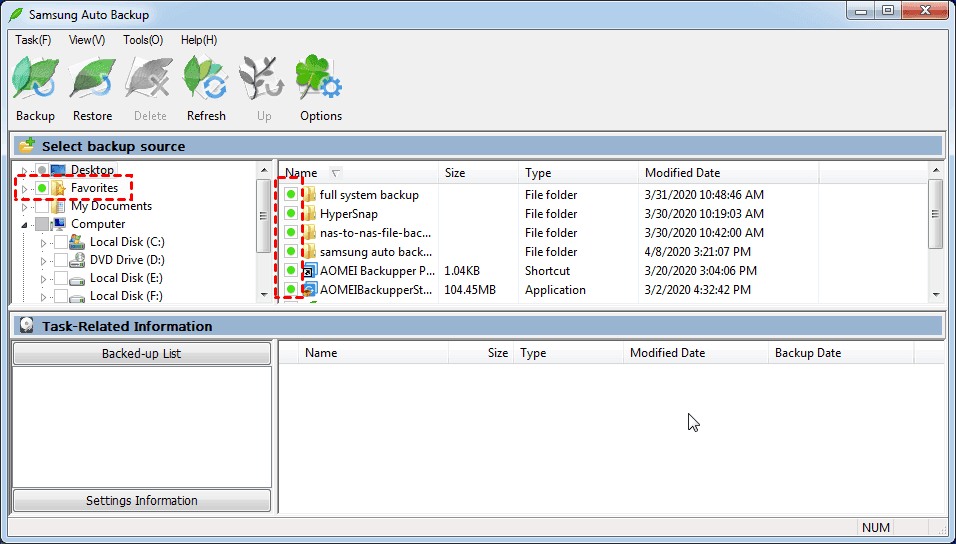Image resolution: width=956 pixels, height=544 pixels.
Task: Click down arrow of tree pane scrollbar
Action: [264, 295]
